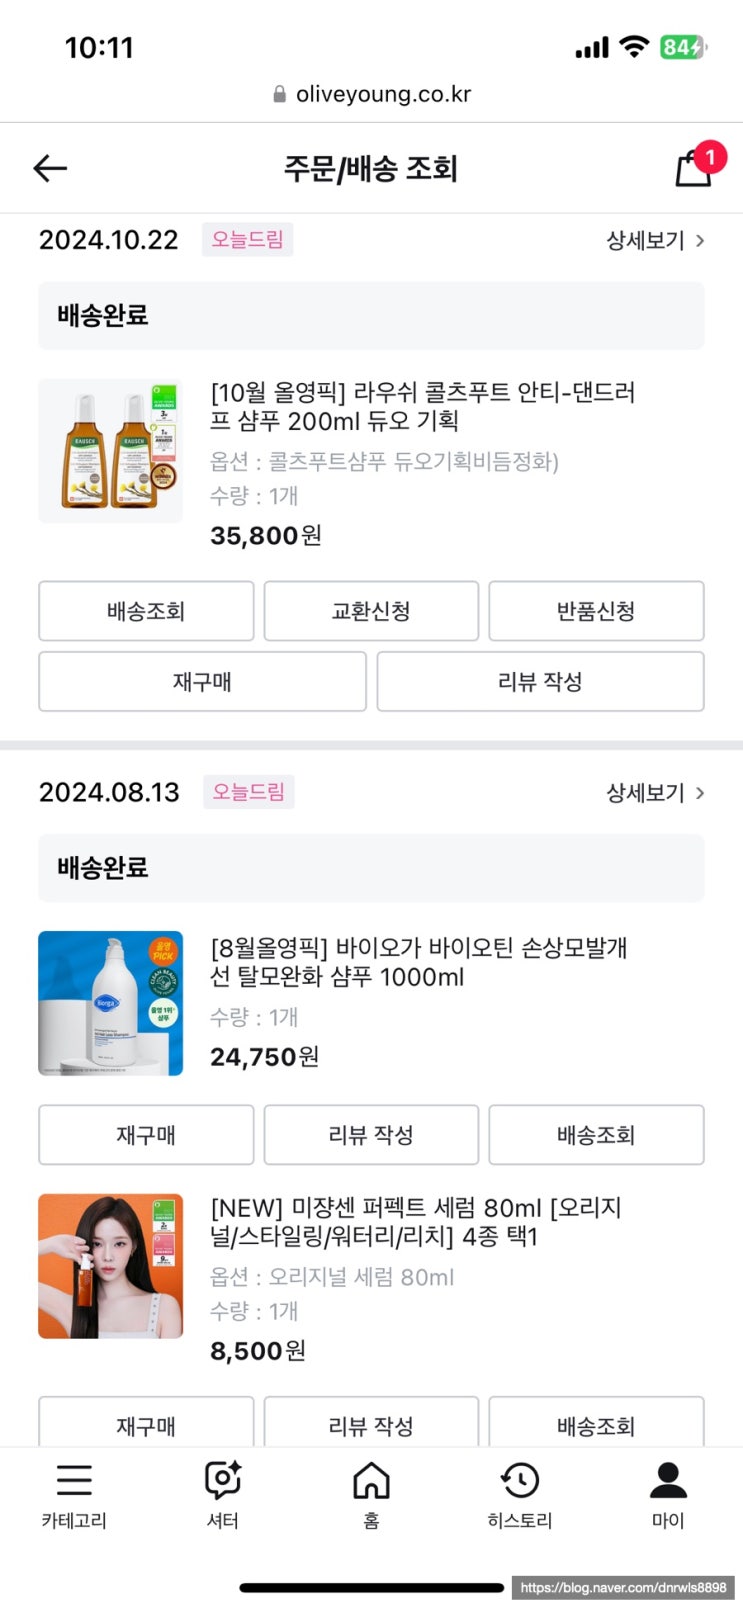Image resolution: width=743 pixels, height=1608 pixels.
Task: Open the 마이 profile icon
Action: [668, 1481]
